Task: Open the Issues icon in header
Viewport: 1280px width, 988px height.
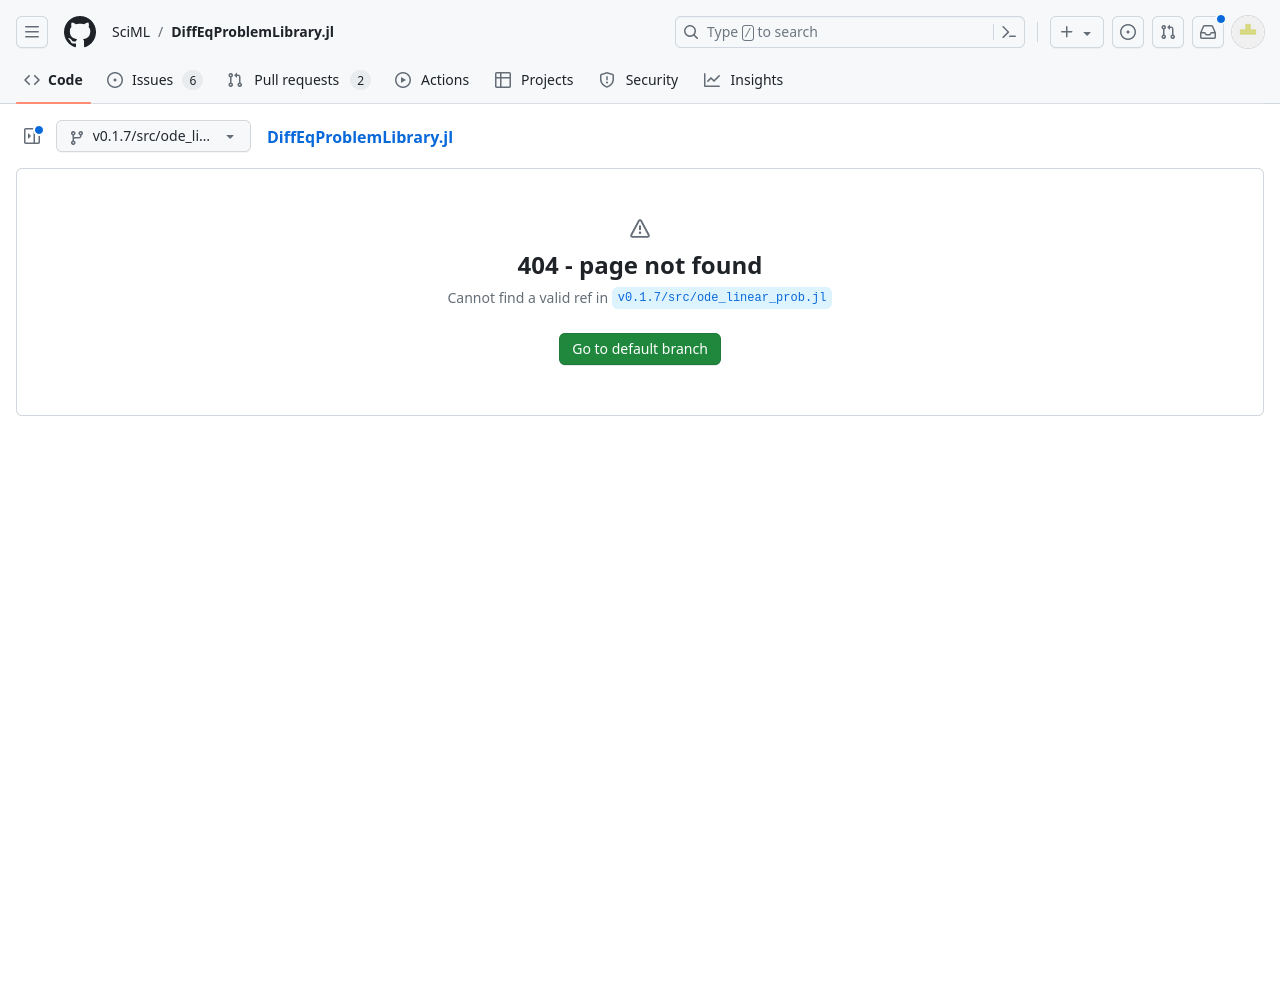Action: (1128, 32)
